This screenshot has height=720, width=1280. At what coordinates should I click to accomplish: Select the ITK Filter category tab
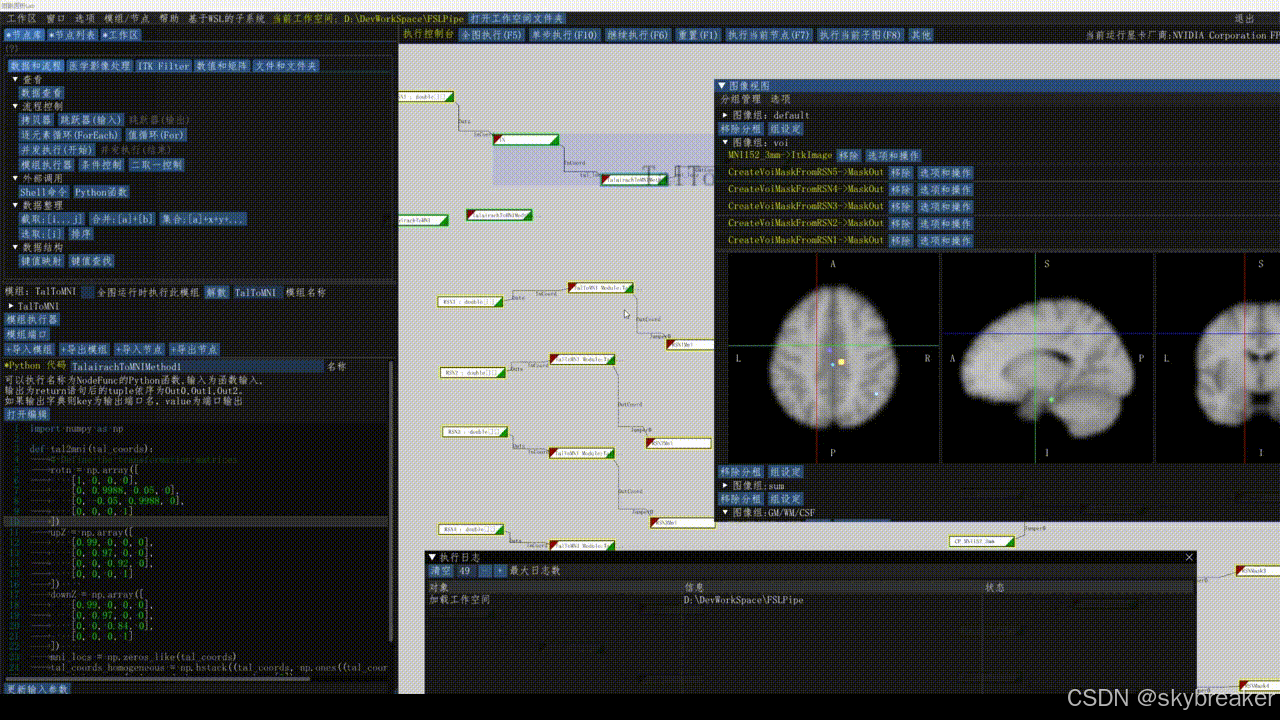164,66
